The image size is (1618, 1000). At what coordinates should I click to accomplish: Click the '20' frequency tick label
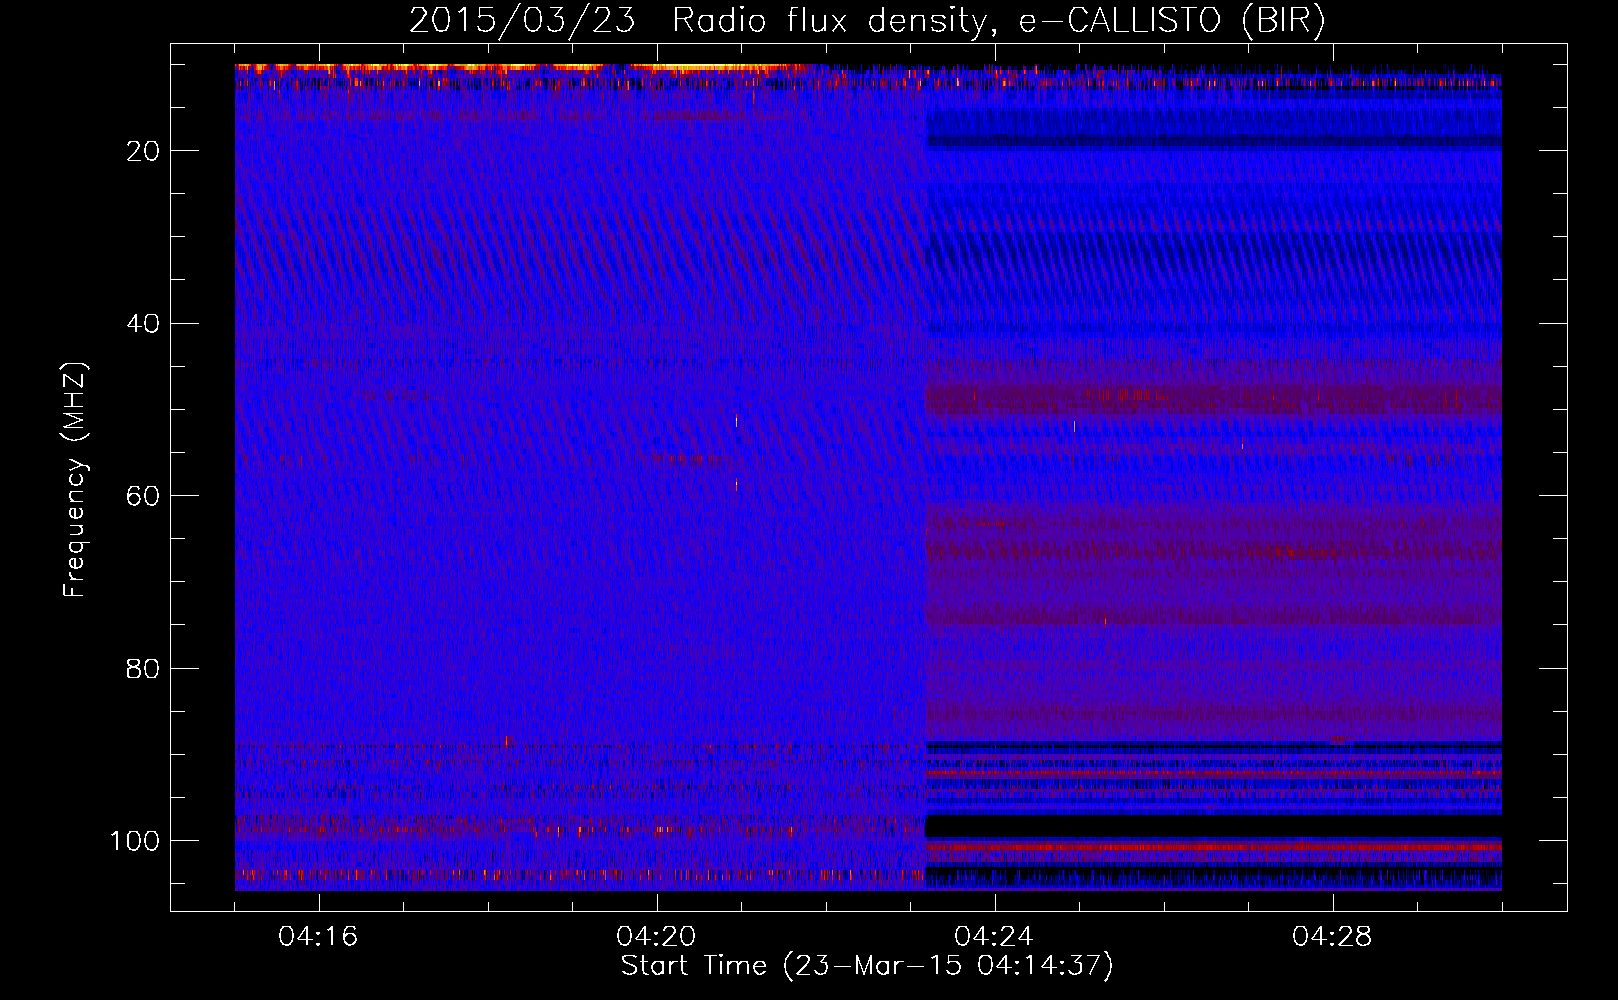tap(143, 151)
